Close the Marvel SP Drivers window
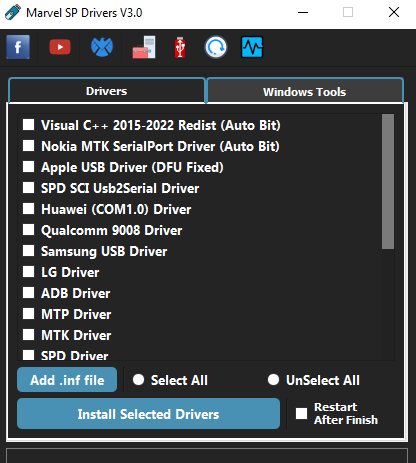 click(394, 13)
